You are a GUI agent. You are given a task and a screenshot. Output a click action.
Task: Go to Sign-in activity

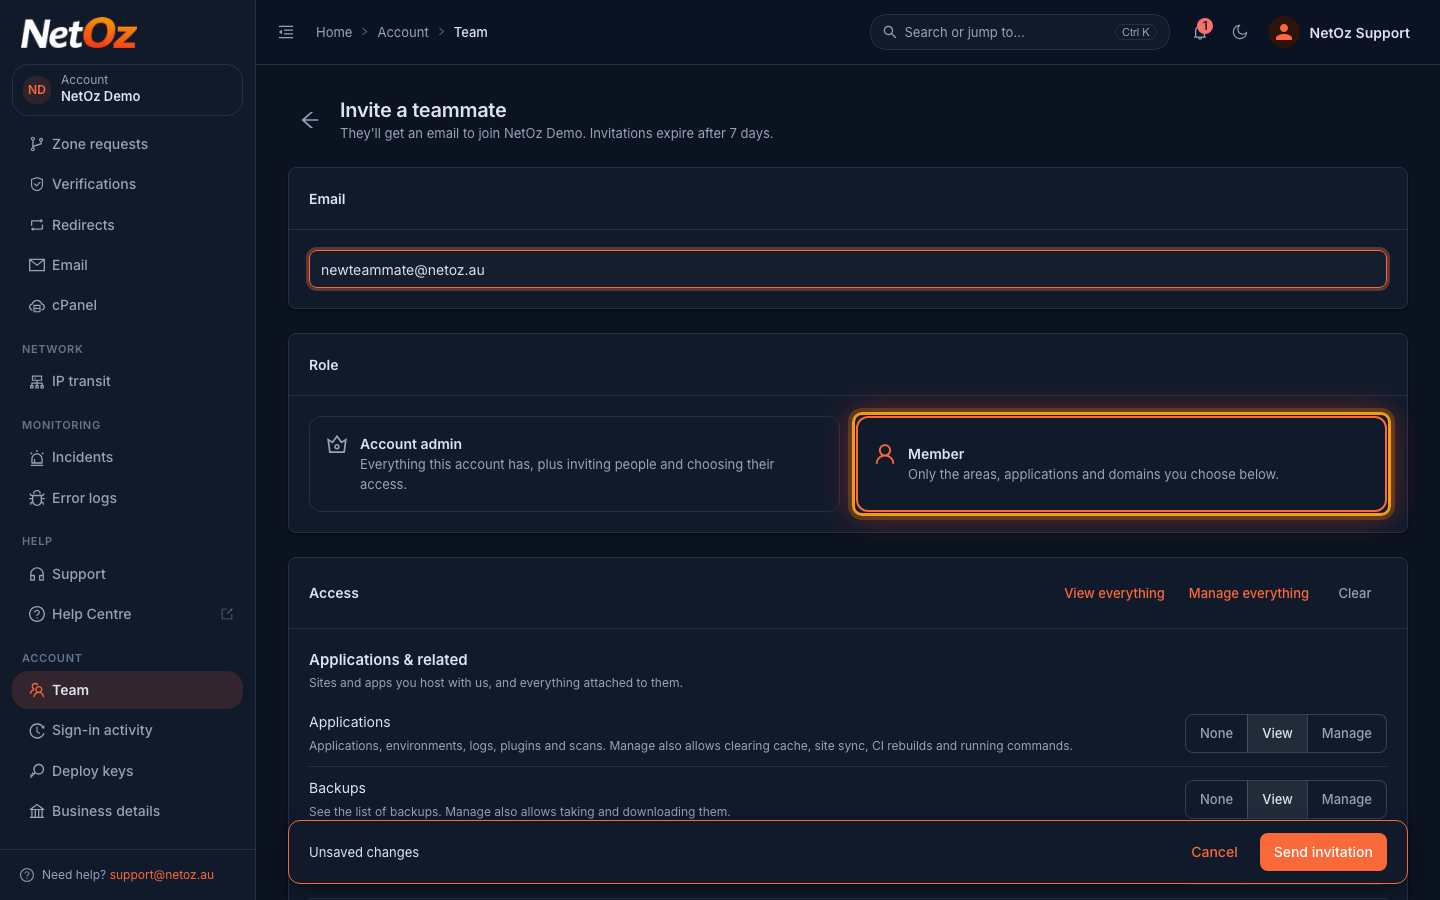pyautogui.click(x=127, y=730)
